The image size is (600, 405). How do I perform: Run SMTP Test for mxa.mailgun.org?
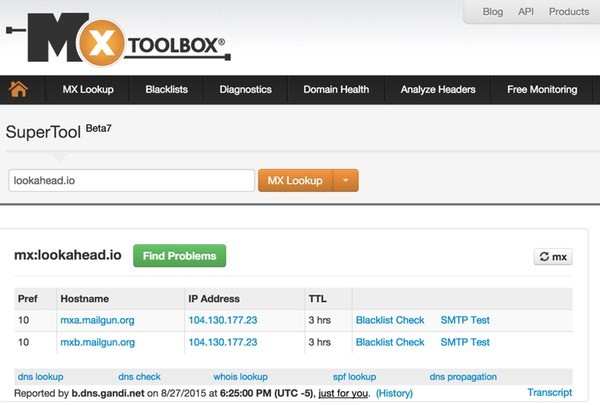coord(465,320)
